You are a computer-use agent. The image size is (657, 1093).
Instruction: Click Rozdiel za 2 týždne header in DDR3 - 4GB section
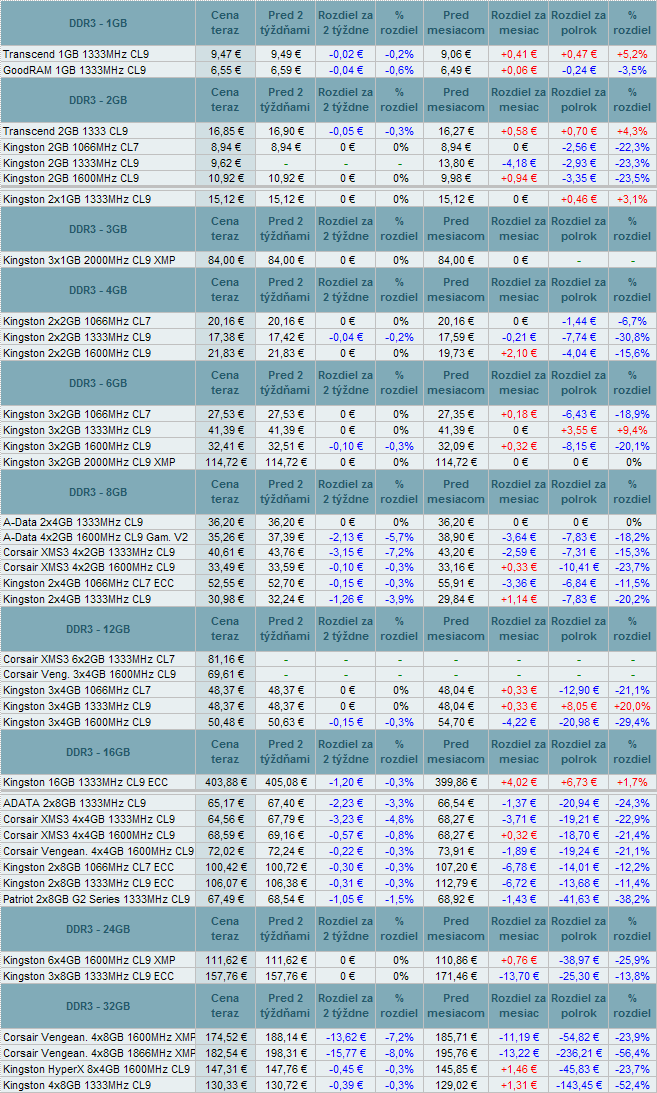point(346,290)
